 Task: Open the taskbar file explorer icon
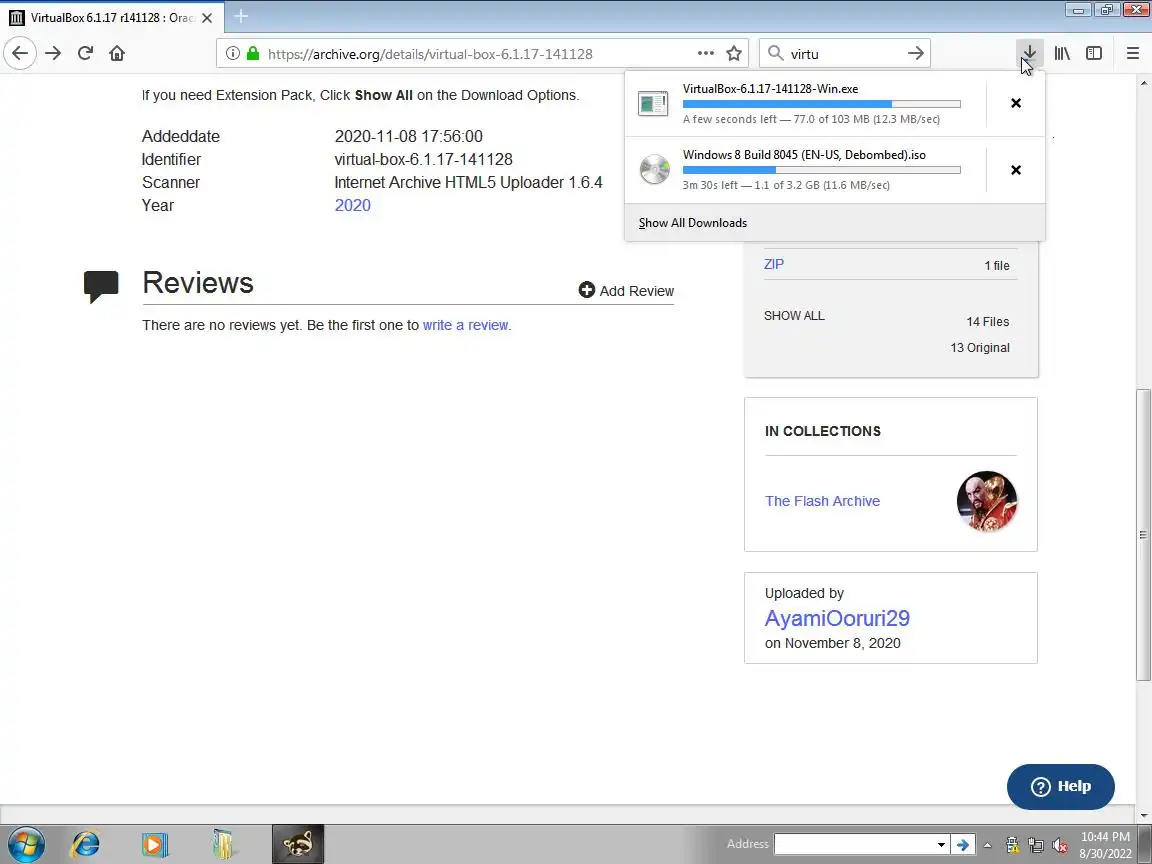point(223,844)
